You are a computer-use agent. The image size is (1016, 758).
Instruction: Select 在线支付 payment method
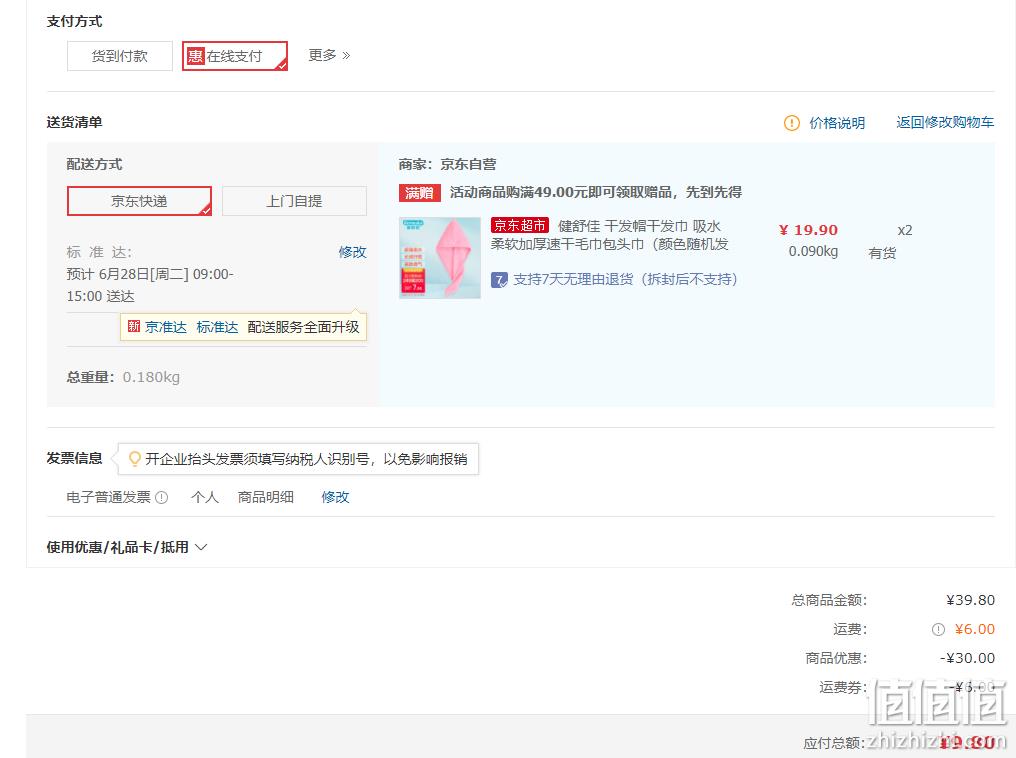click(235, 56)
